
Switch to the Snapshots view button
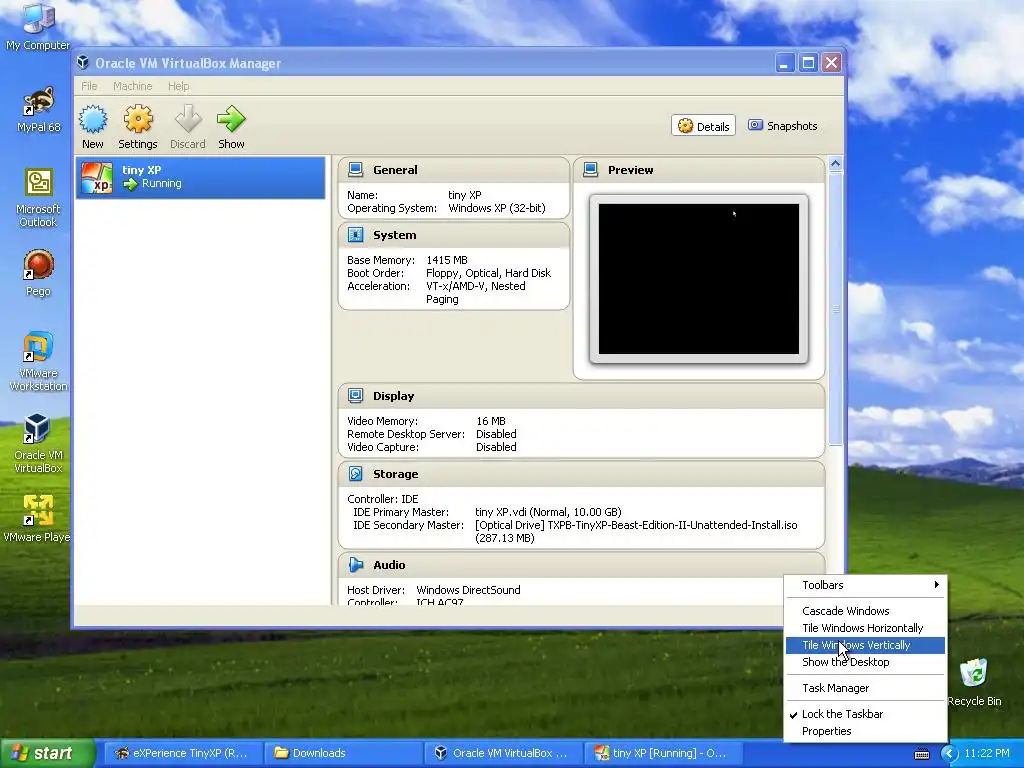[783, 125]
